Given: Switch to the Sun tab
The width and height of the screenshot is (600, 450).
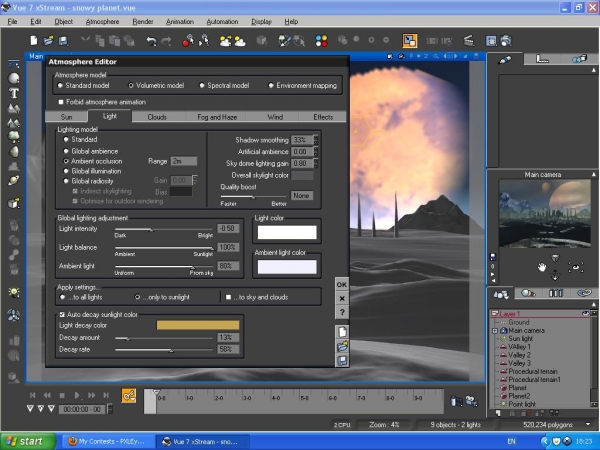Looking at the screenshot, I should tap(66, 117).
